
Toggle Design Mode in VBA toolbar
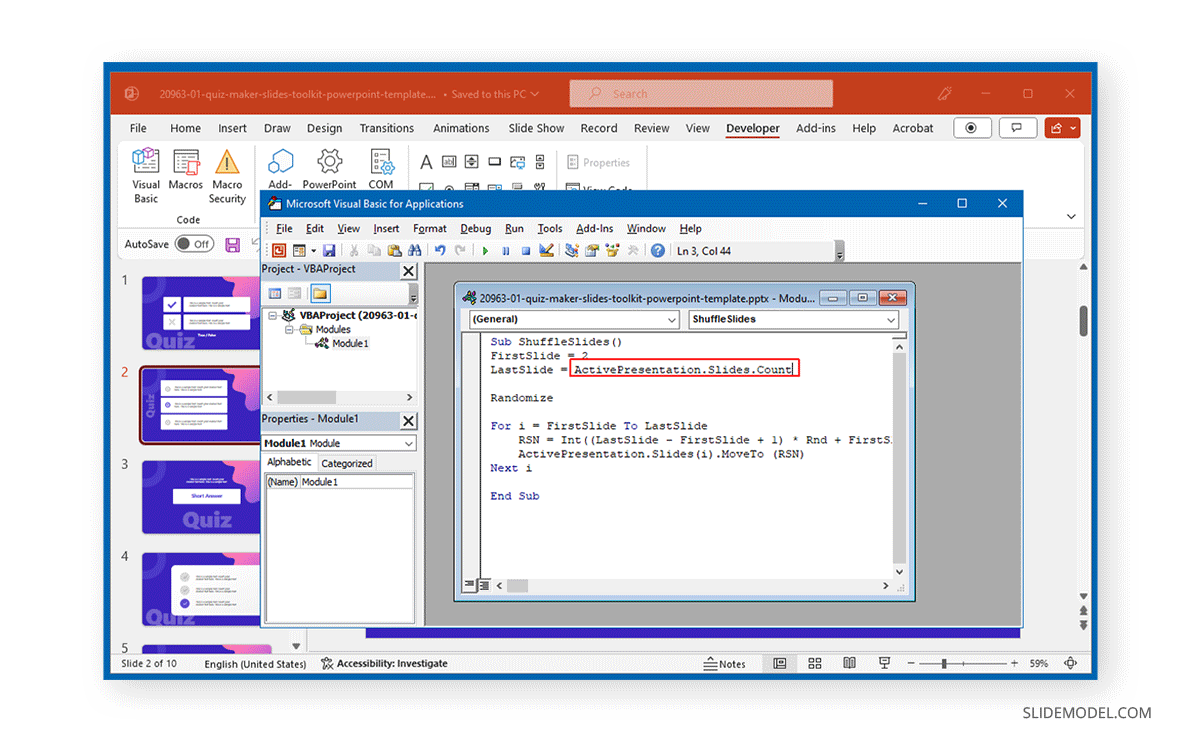click(x=547, y=251)
